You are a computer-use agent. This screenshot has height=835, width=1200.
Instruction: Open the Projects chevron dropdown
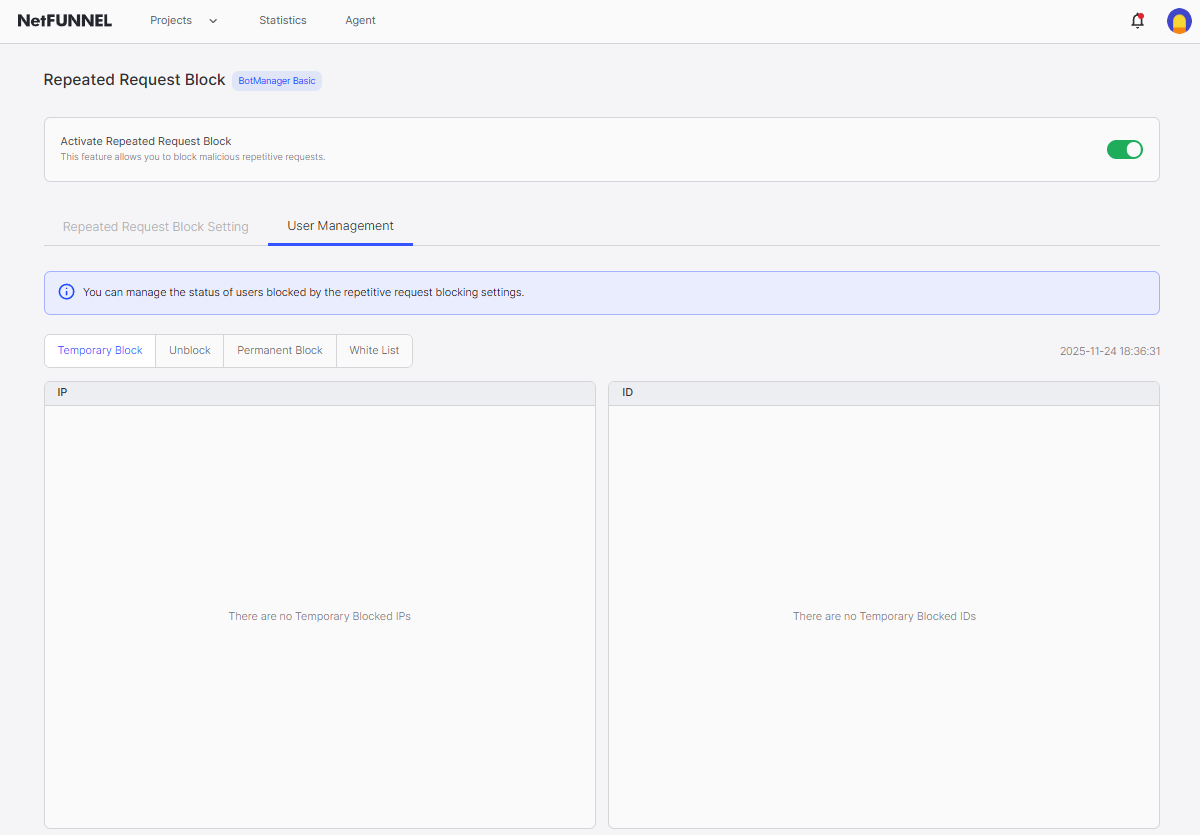(x=212, y=20)
